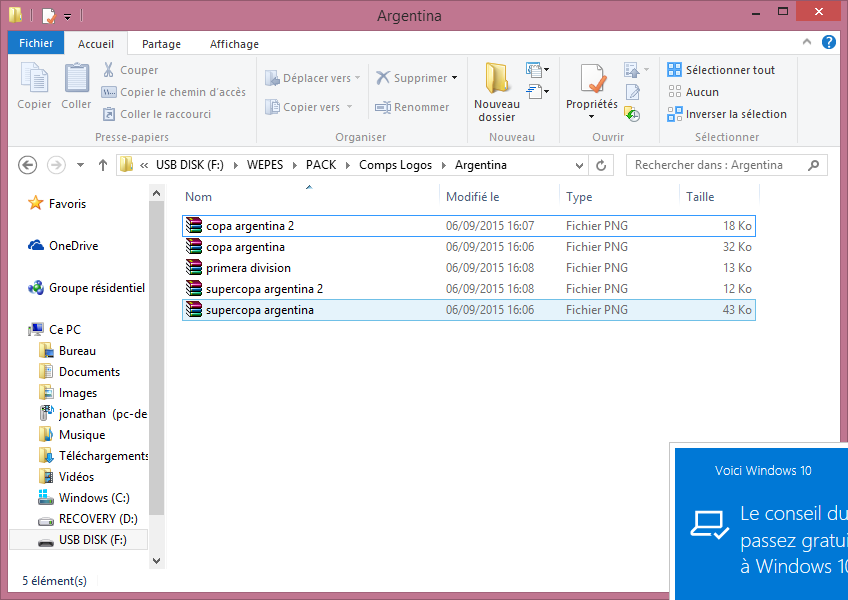The height and width of the screenshot is (600, 848).
Task: Sort by the Type column header
Action: (619, 196)
